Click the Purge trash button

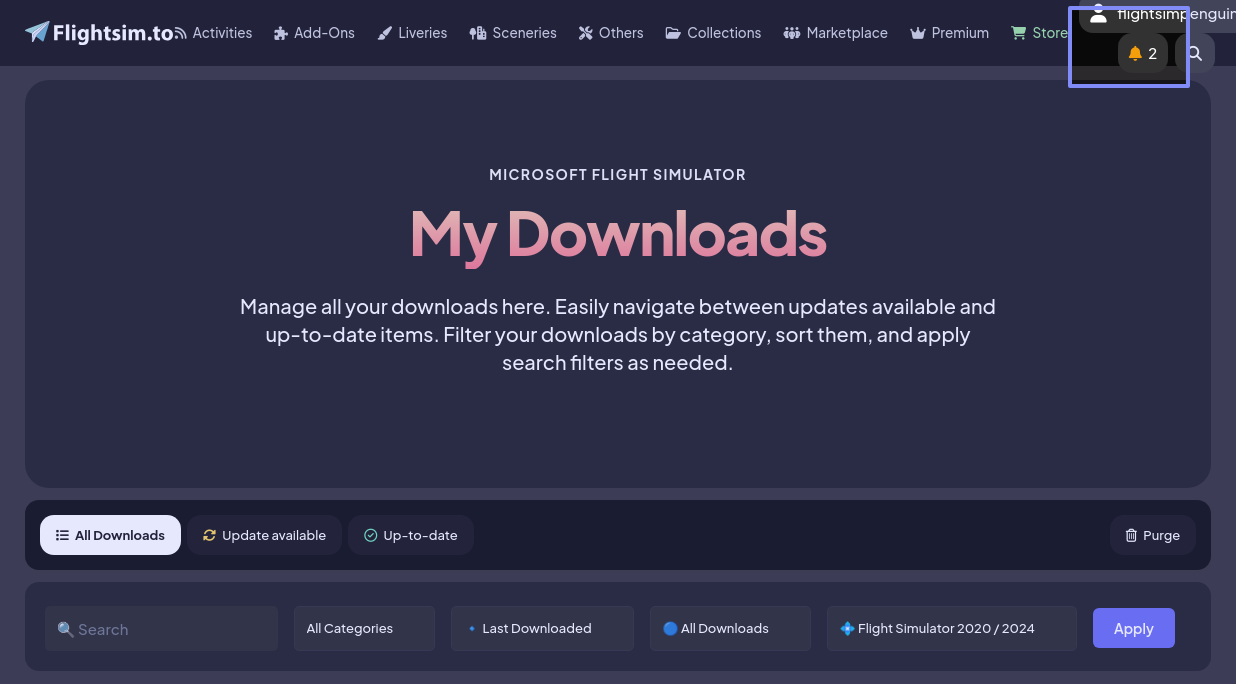pyautogui.click(x=1152, y=535)
